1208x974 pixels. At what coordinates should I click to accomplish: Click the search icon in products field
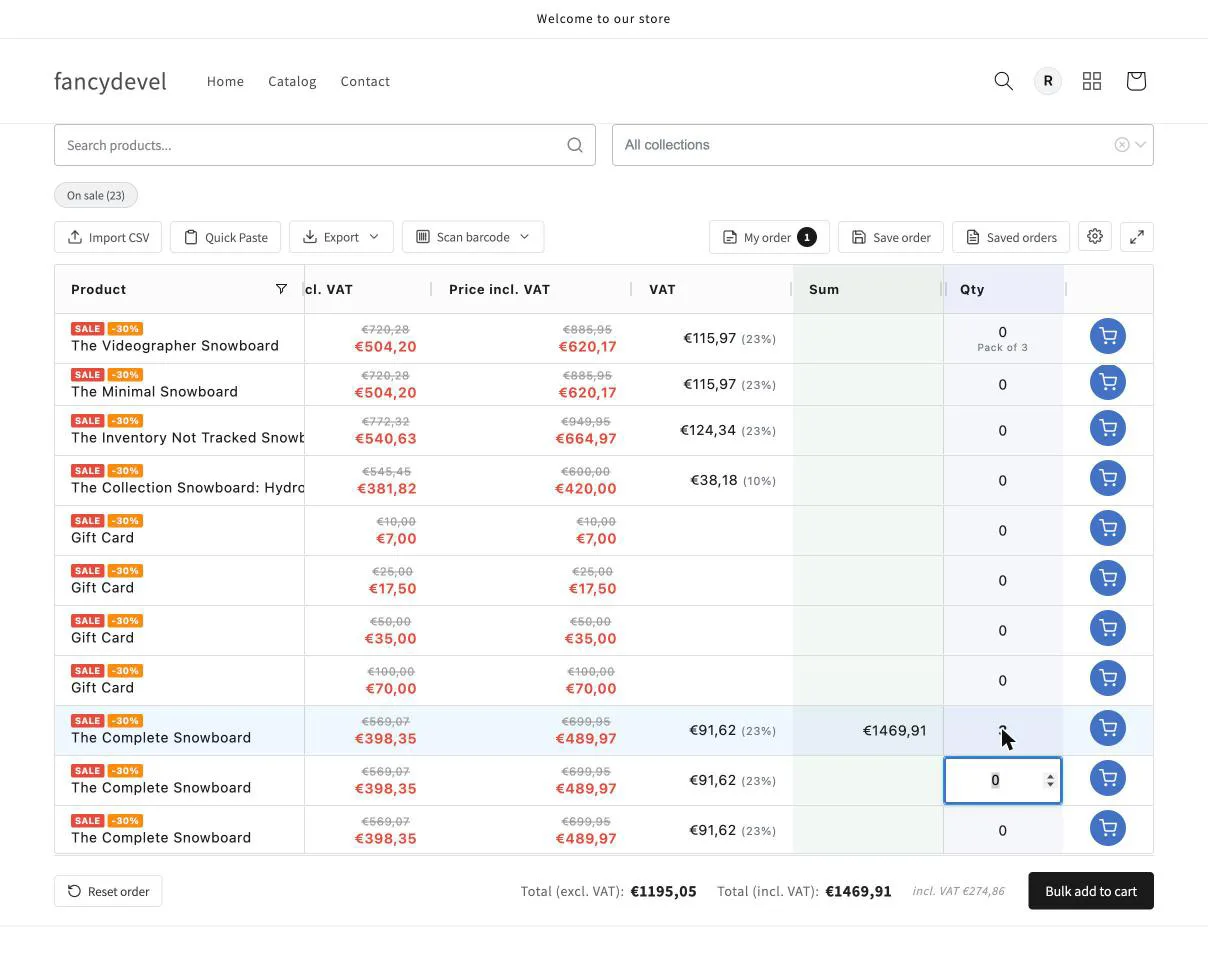[575, 145]
